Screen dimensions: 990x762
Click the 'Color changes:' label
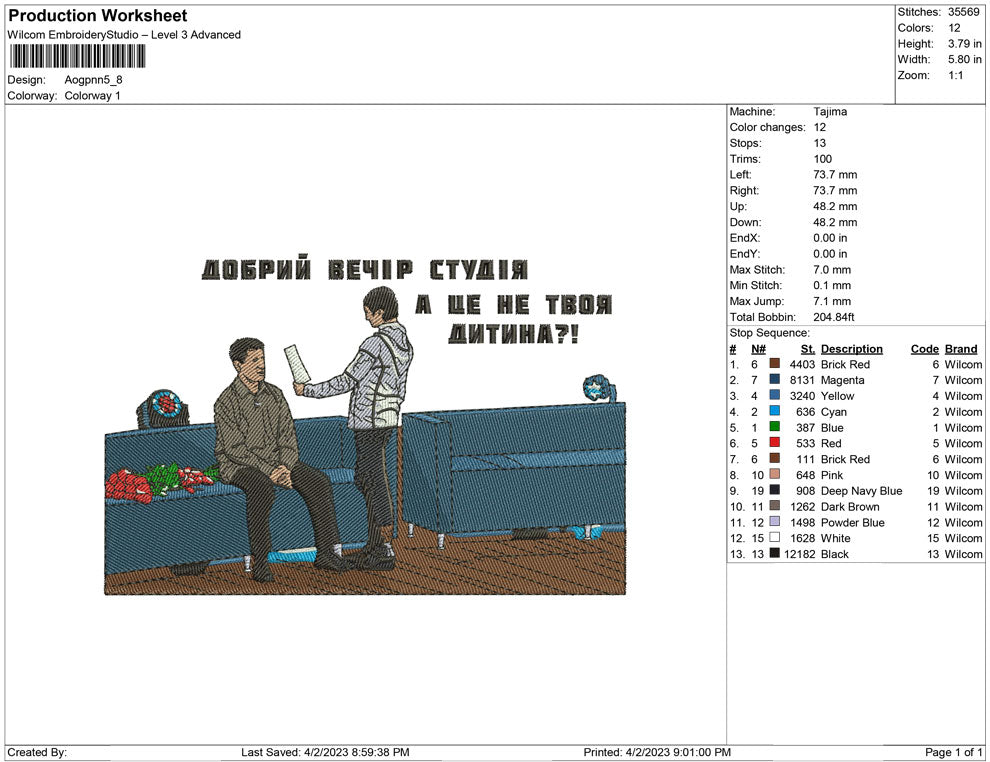click(767, 127)
